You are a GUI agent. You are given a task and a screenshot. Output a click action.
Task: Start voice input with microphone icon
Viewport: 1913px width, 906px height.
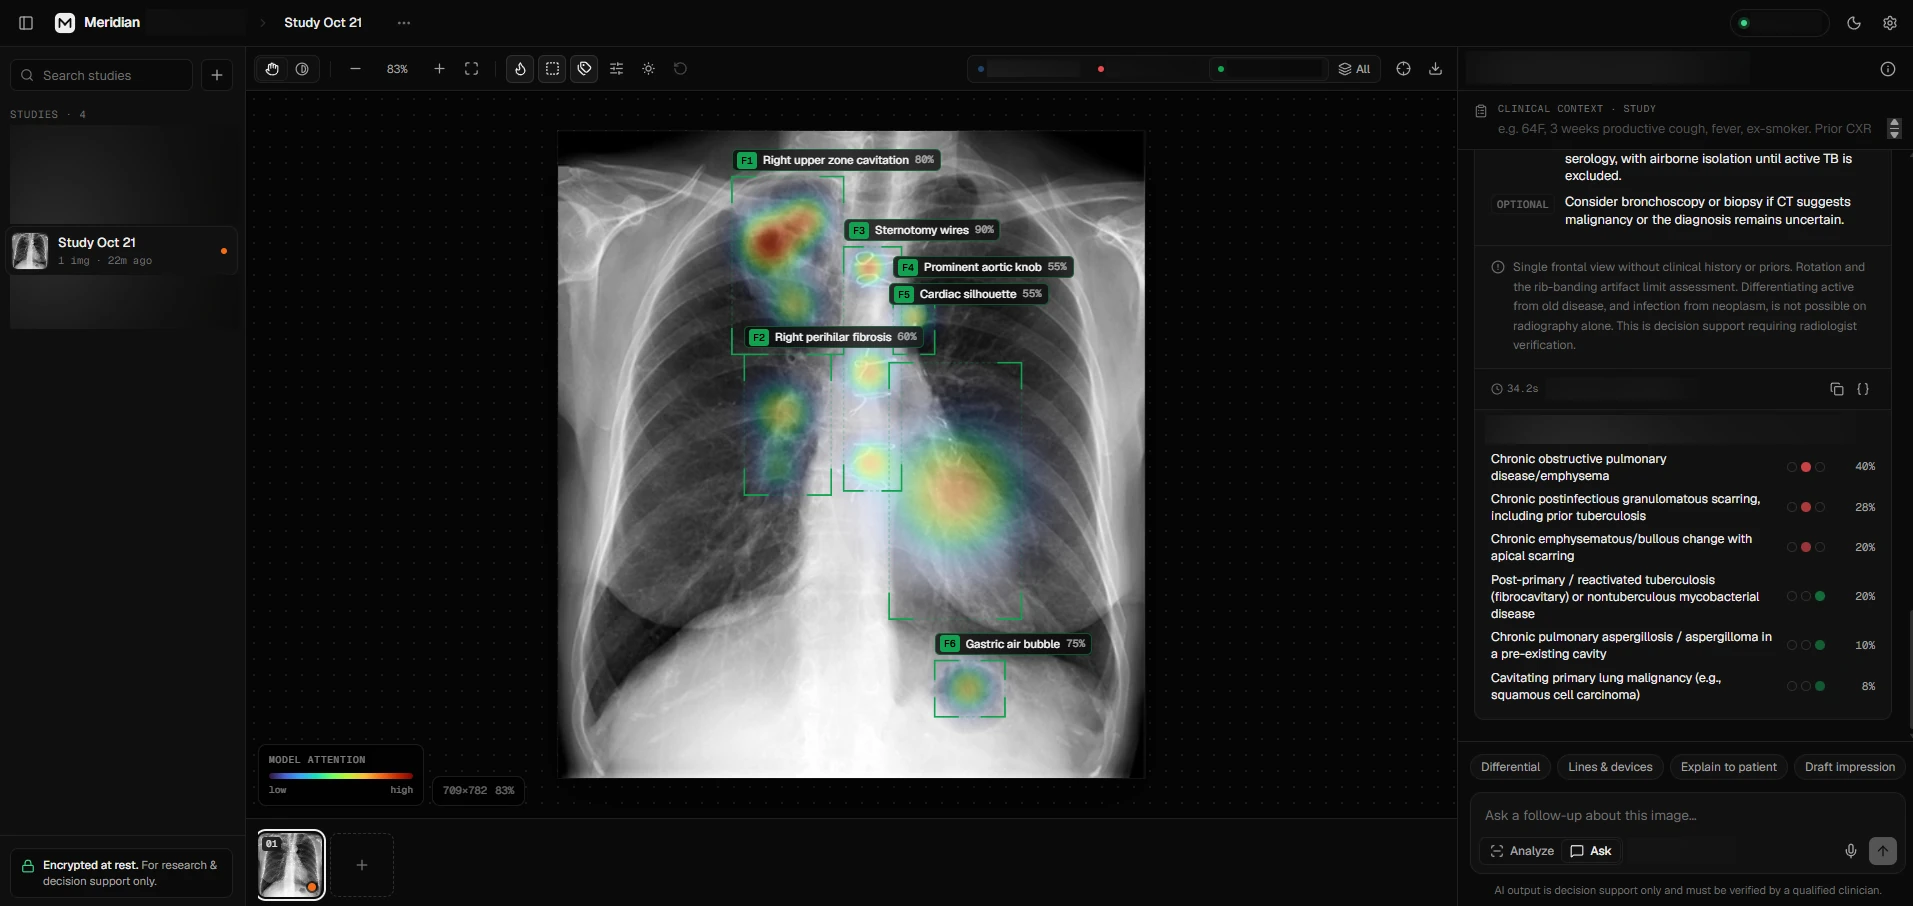point(1851,851)
